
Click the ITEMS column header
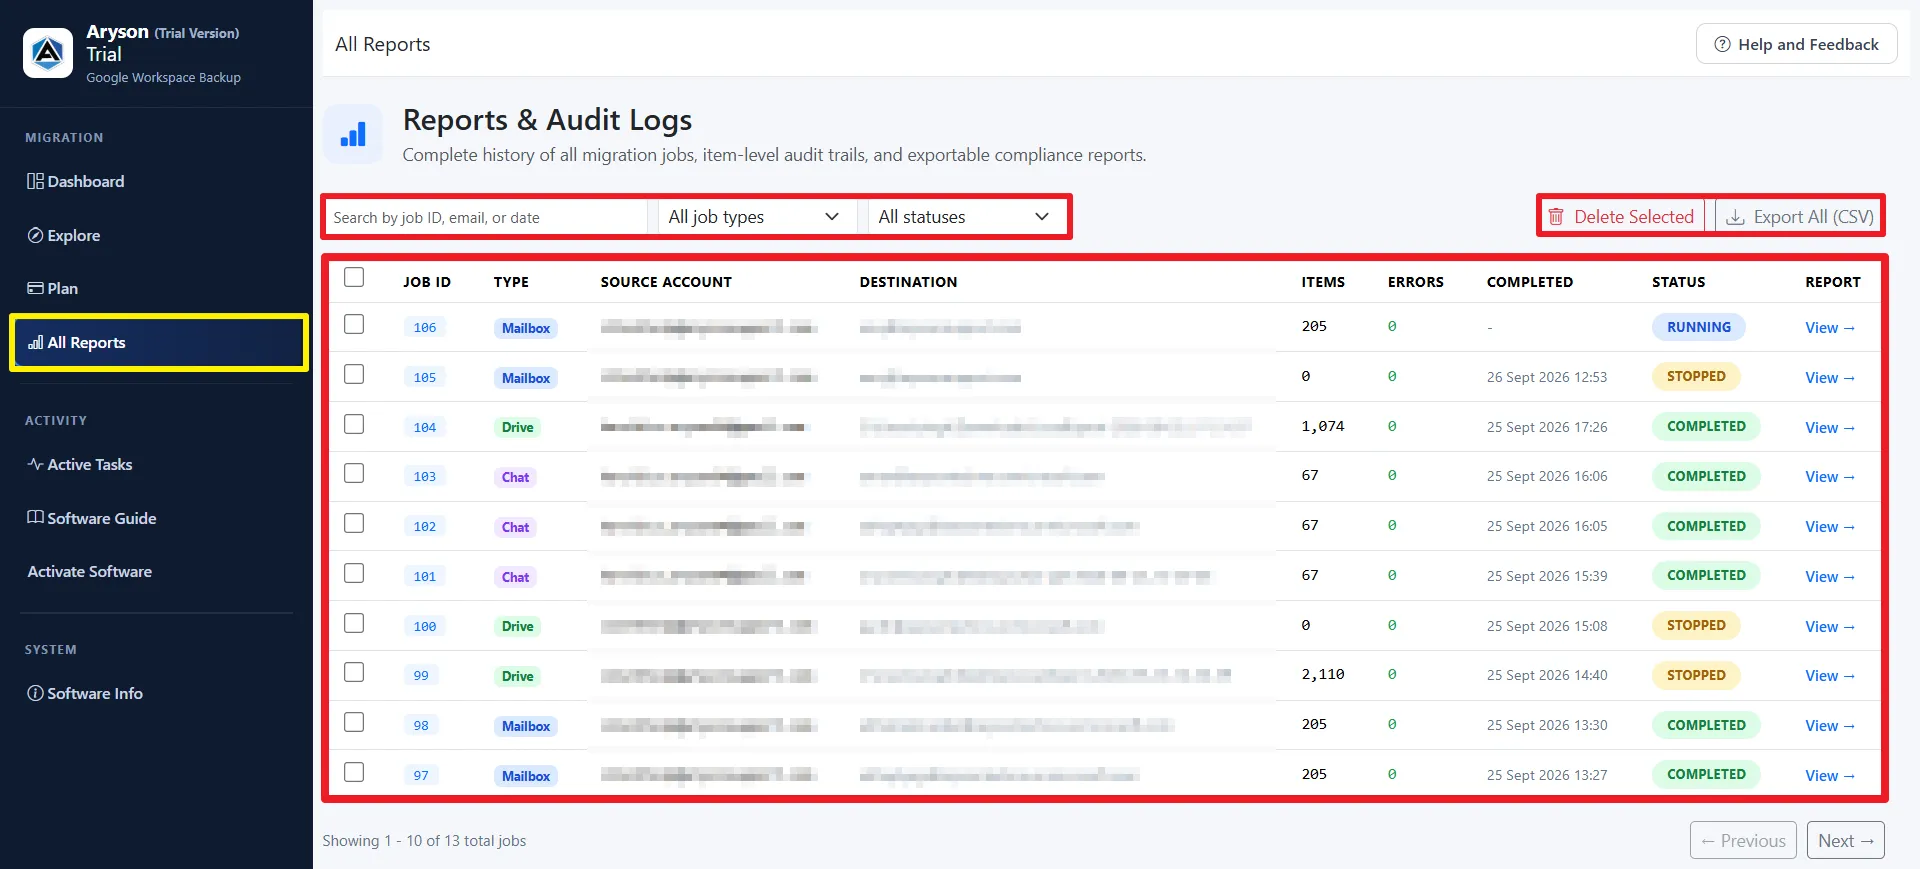pos(1323,282)
